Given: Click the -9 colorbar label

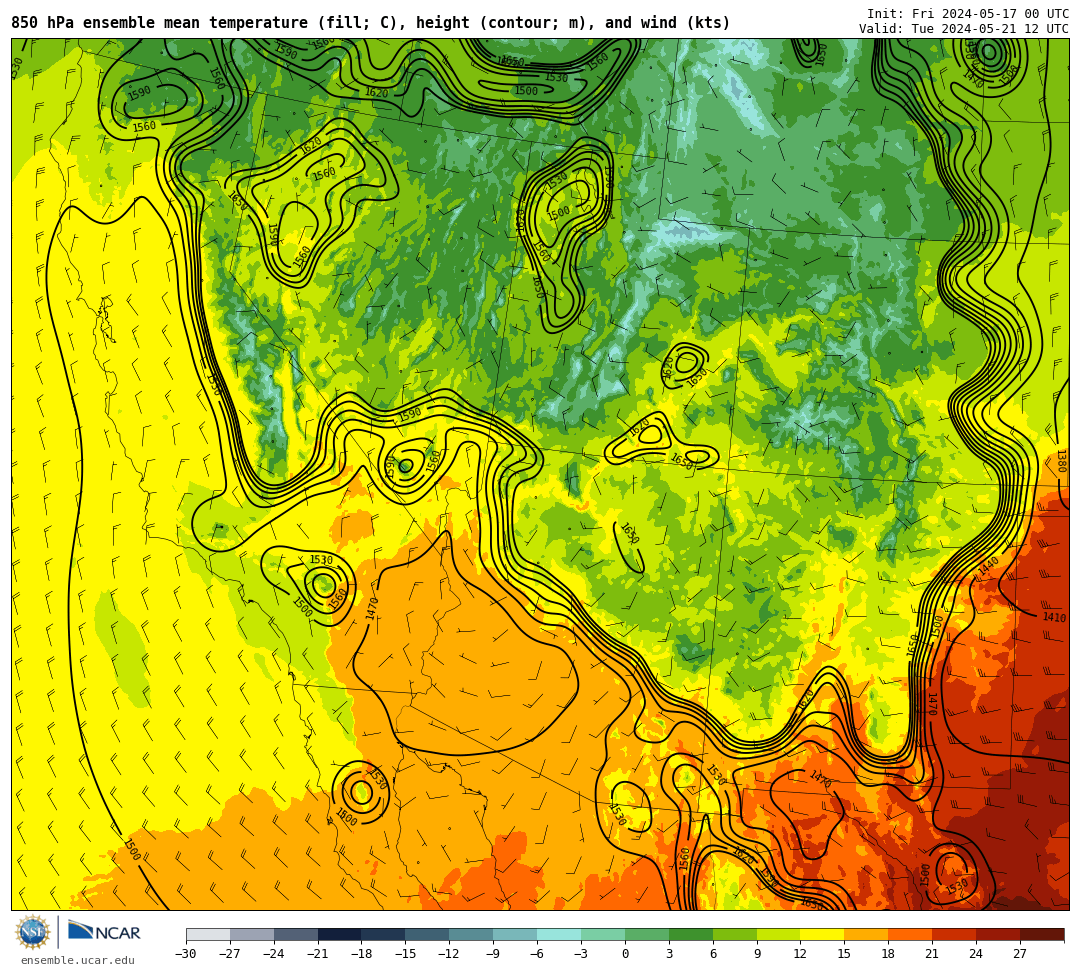Looking at the screenshot, I should coord(493,954).
